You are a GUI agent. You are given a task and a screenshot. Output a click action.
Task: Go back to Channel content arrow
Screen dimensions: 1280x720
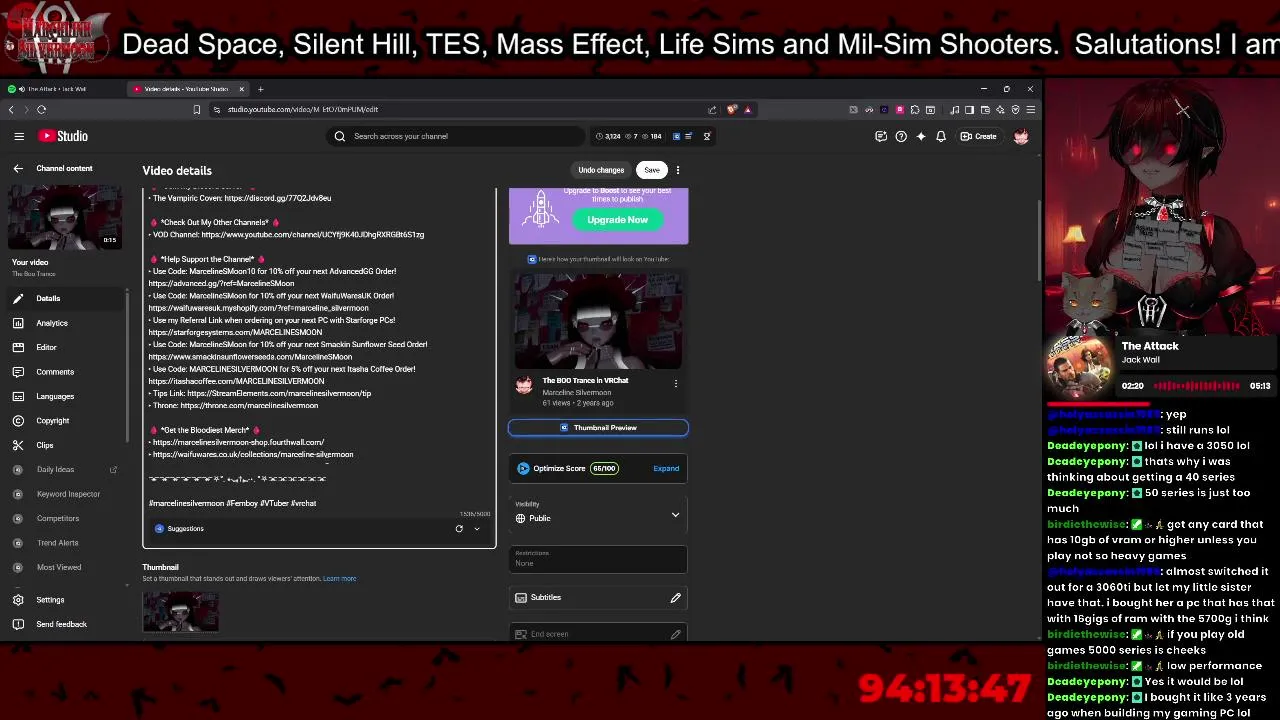18,168
